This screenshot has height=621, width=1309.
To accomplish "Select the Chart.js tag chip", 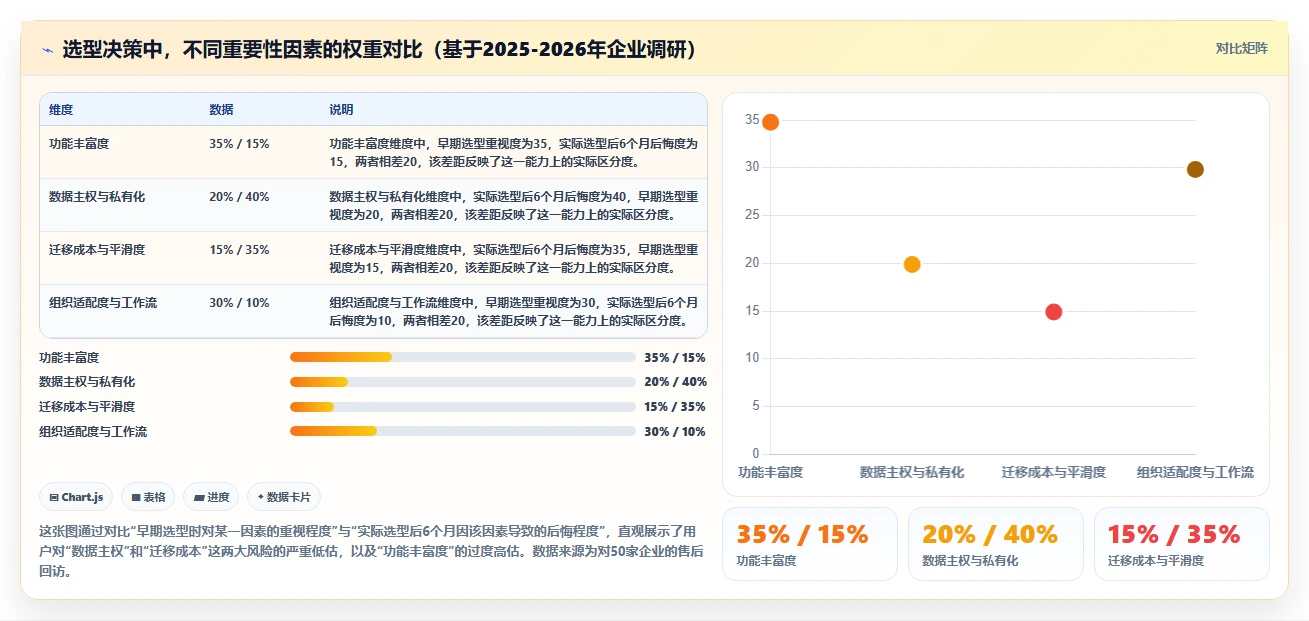I will pos(77,497).
